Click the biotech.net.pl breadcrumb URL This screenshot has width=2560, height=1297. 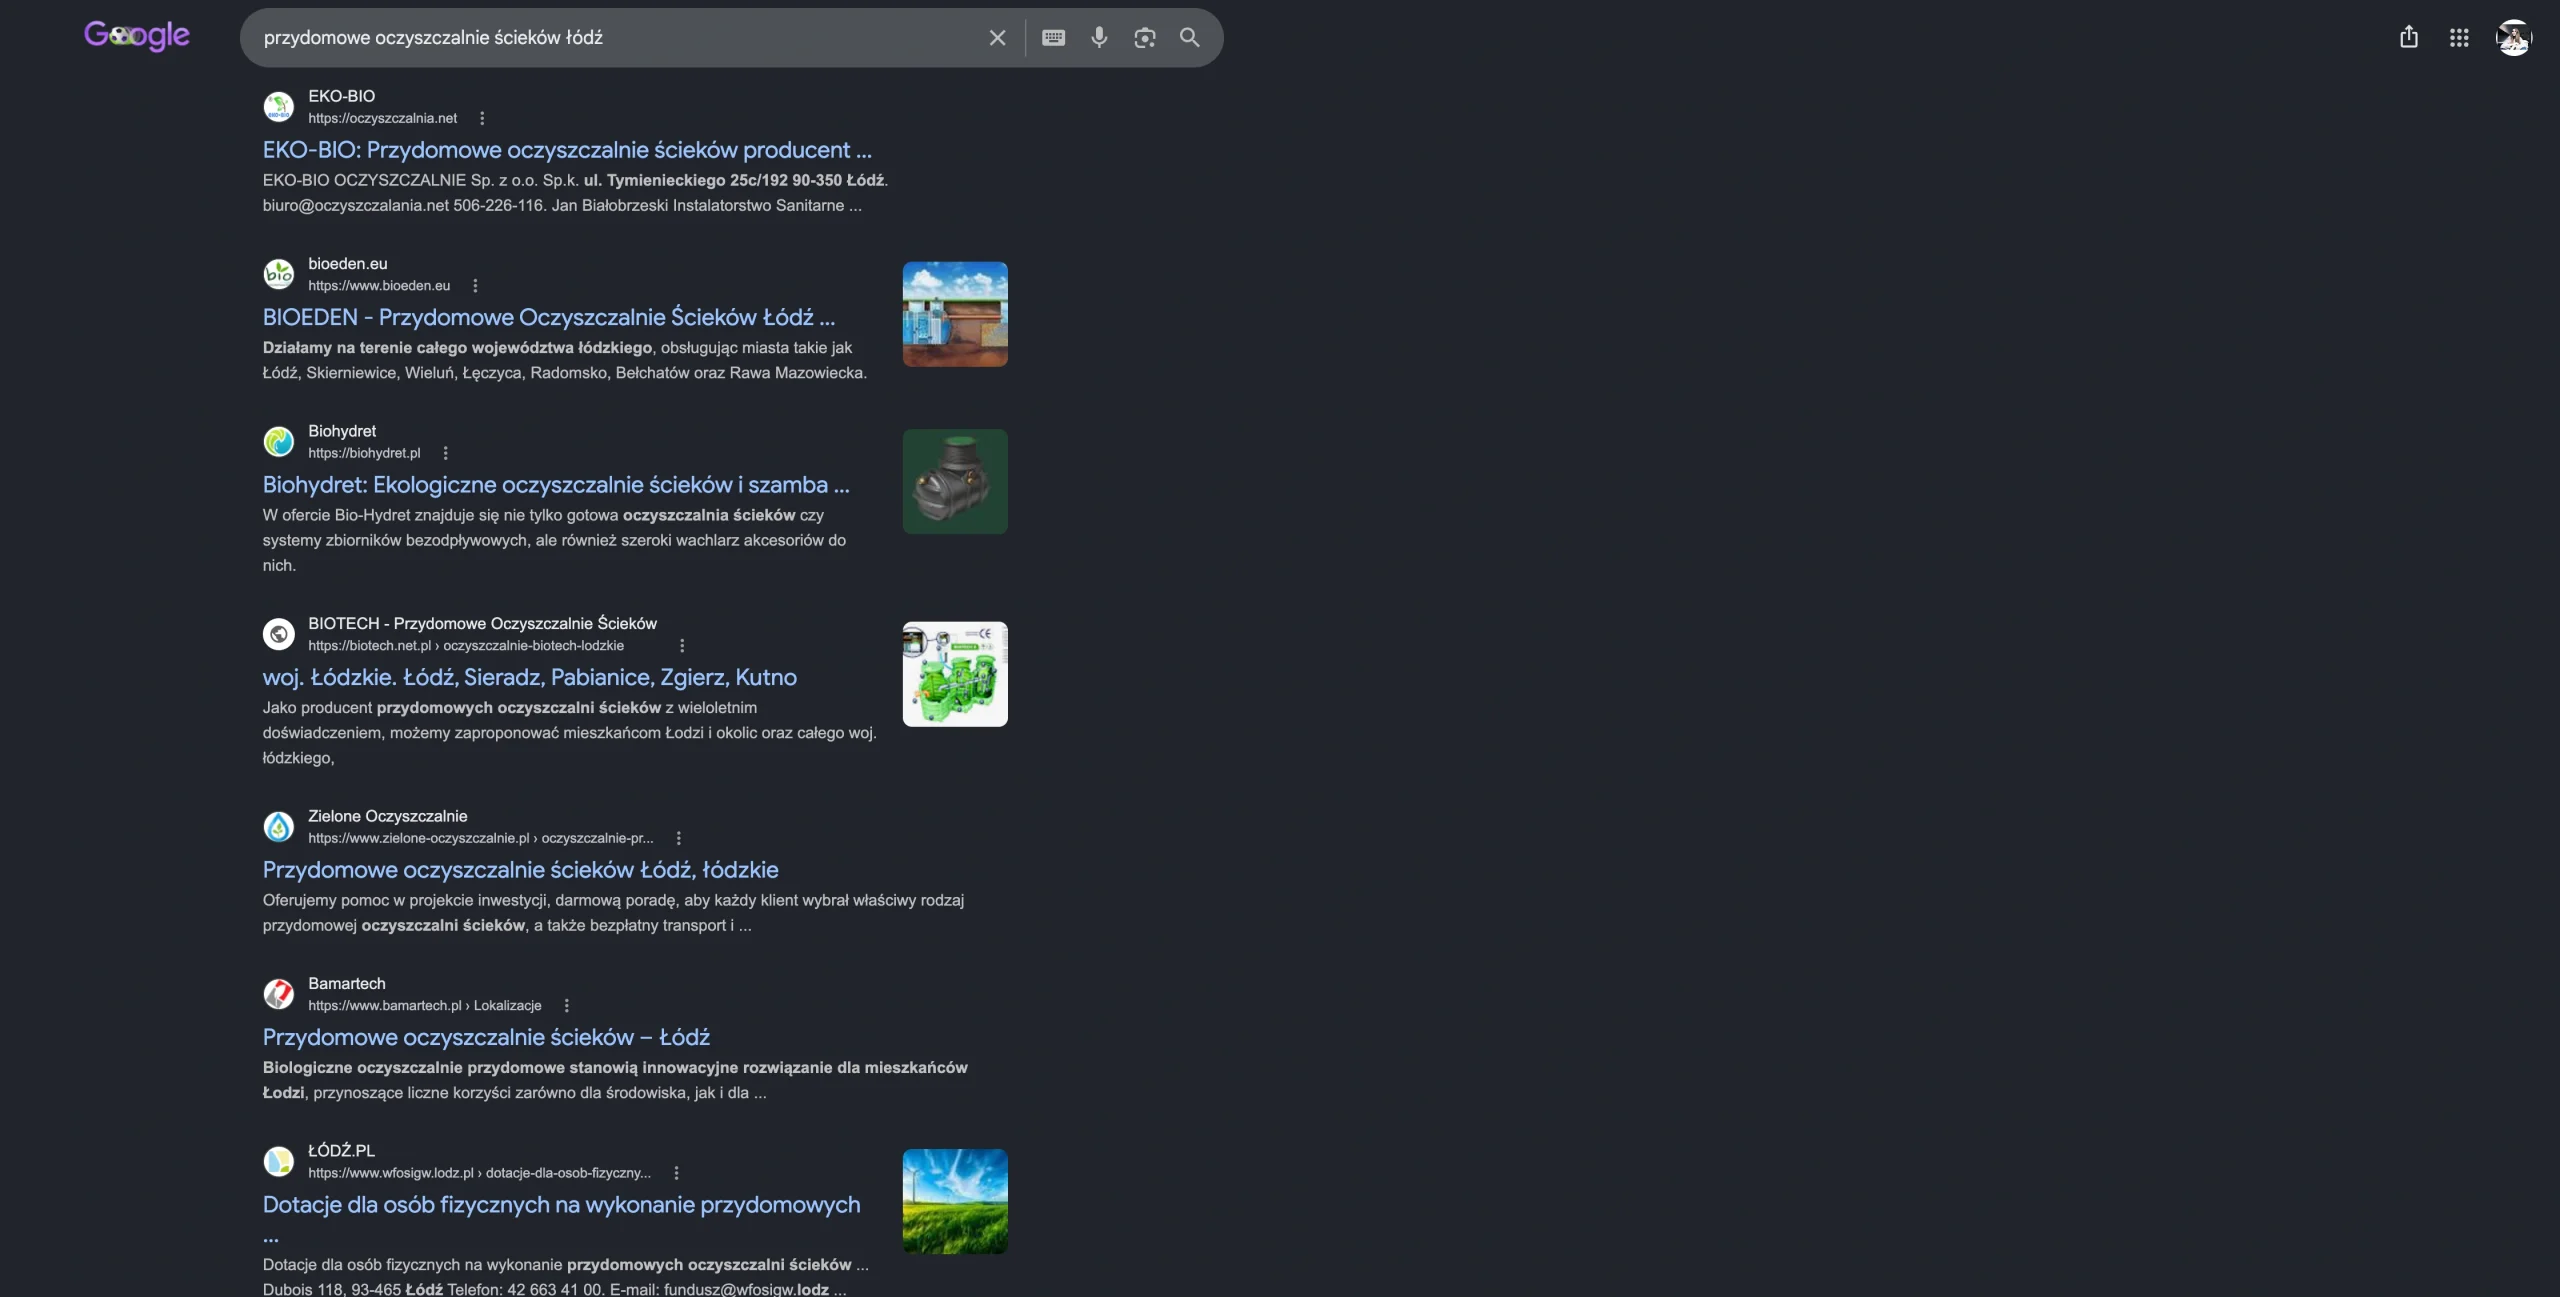coord(466,646)
